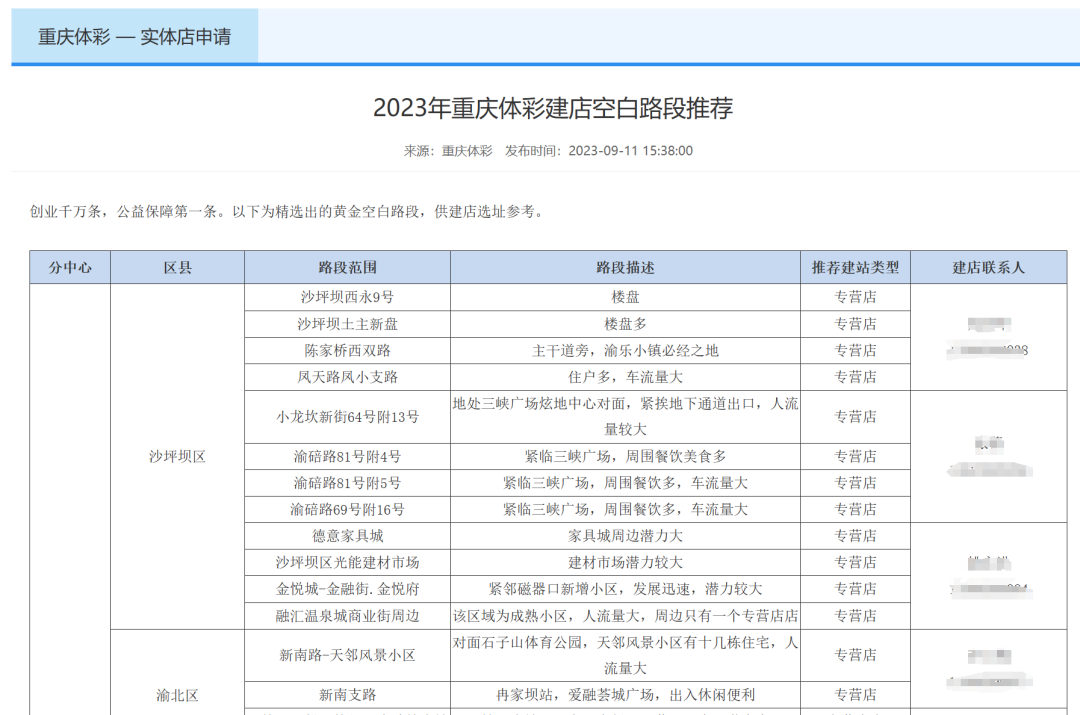The image size is (1080, 715).
Task: Select the 来源: 重庆体彩 source text
Action: (448, 151)
